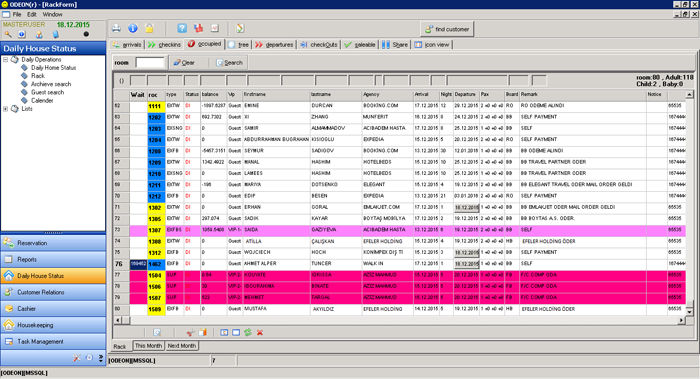Click the printer icon in the toolbar
Viewport: 700px width, 379px height.
117,29
